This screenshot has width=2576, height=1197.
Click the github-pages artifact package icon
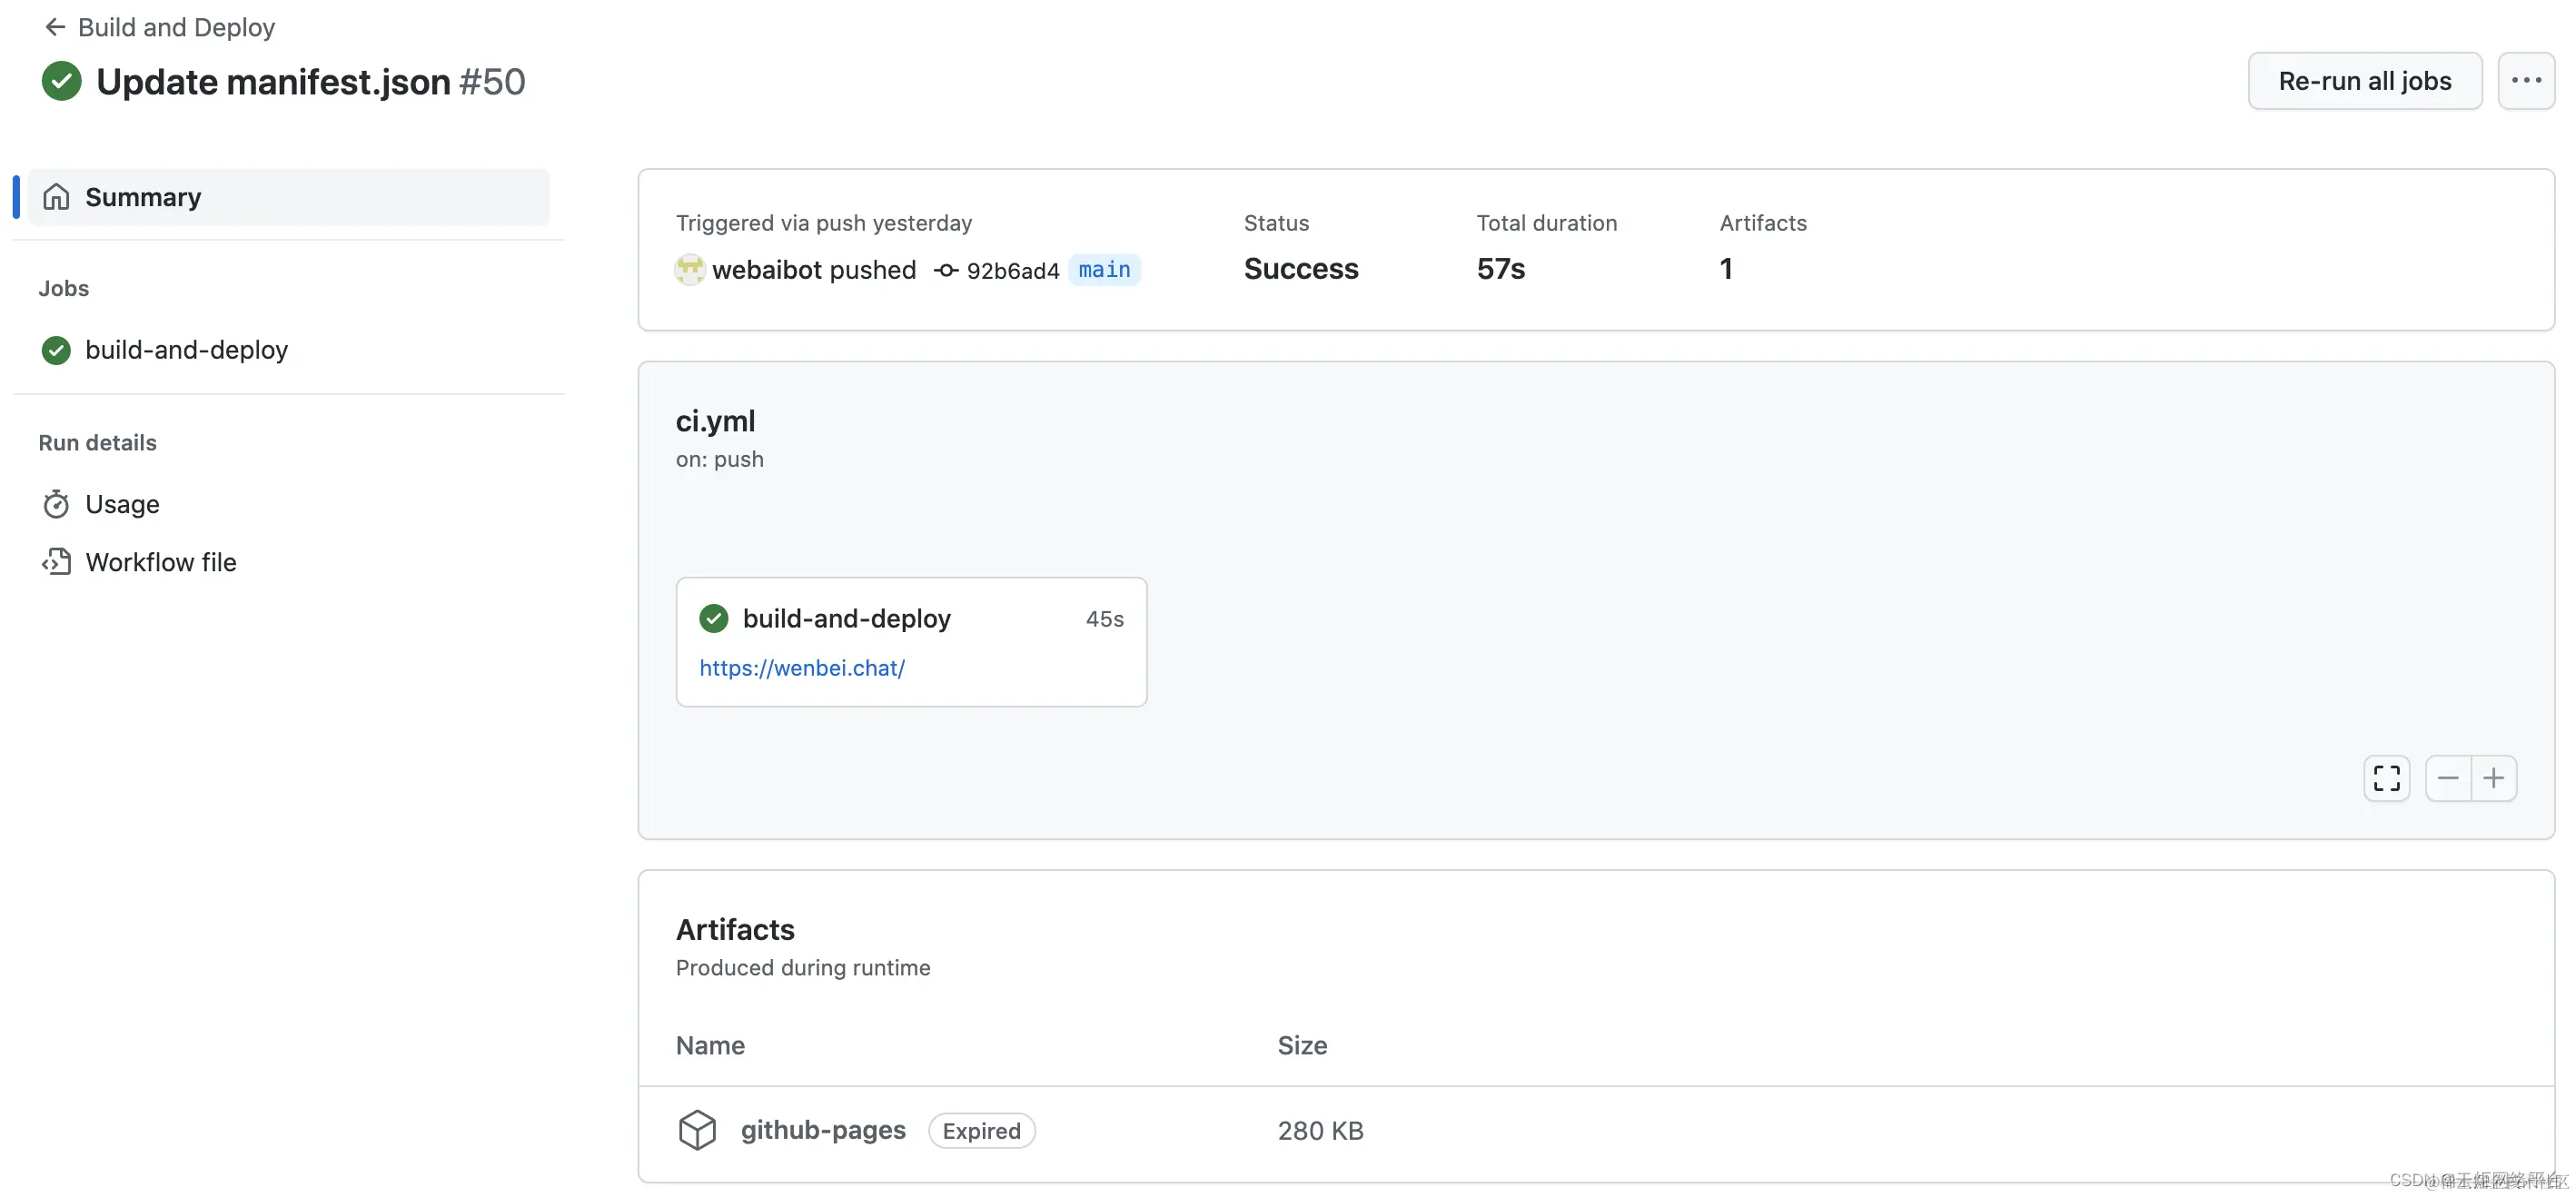pos(697,1130)
